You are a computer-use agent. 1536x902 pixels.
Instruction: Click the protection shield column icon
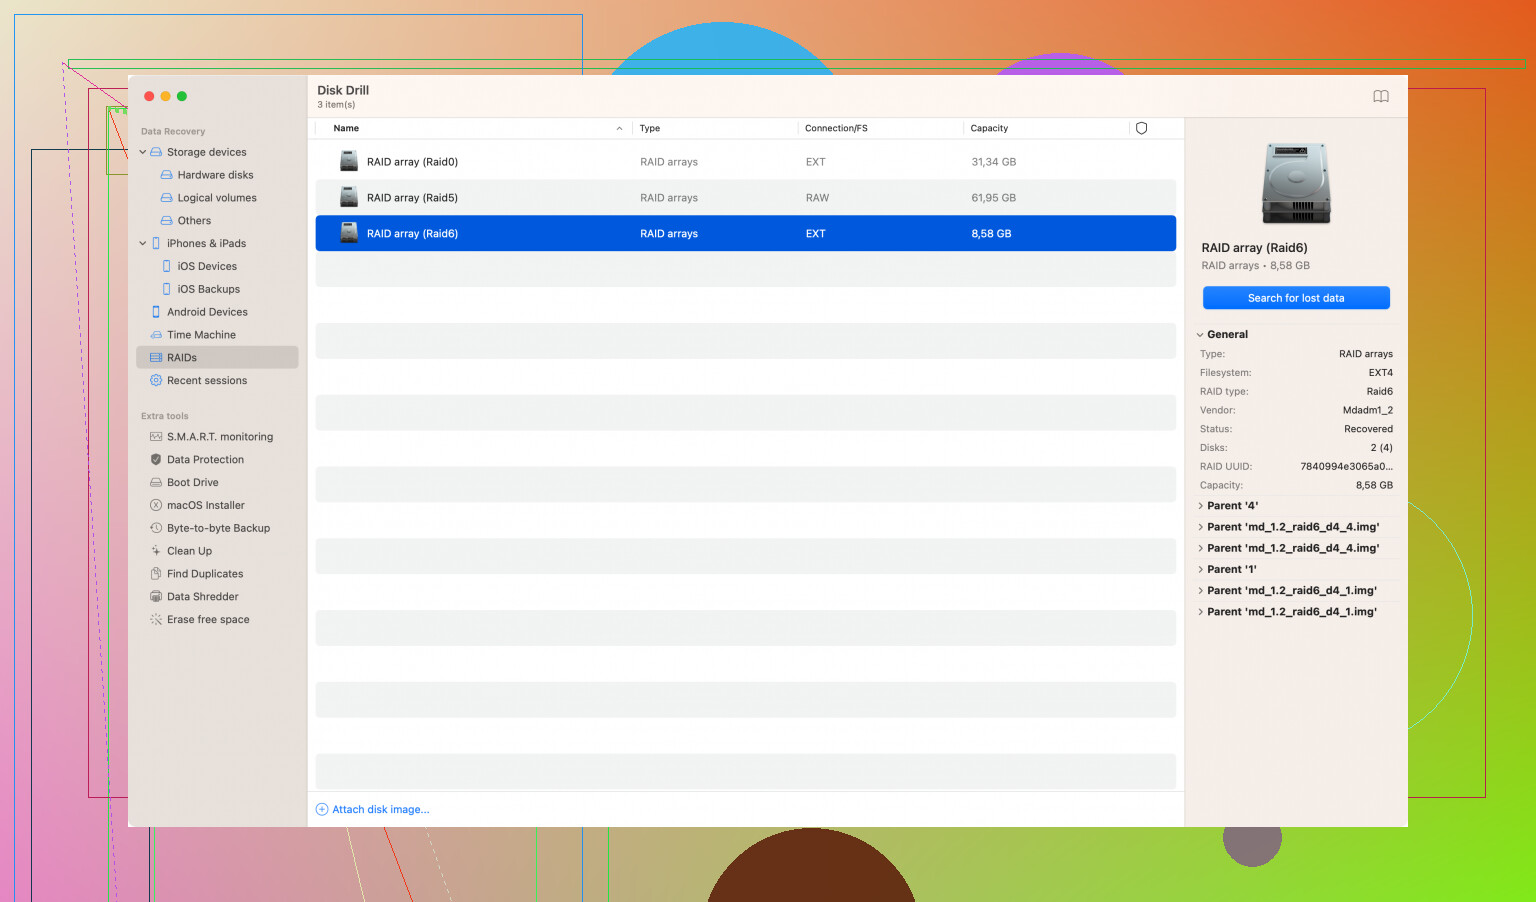coord(1141,128)
